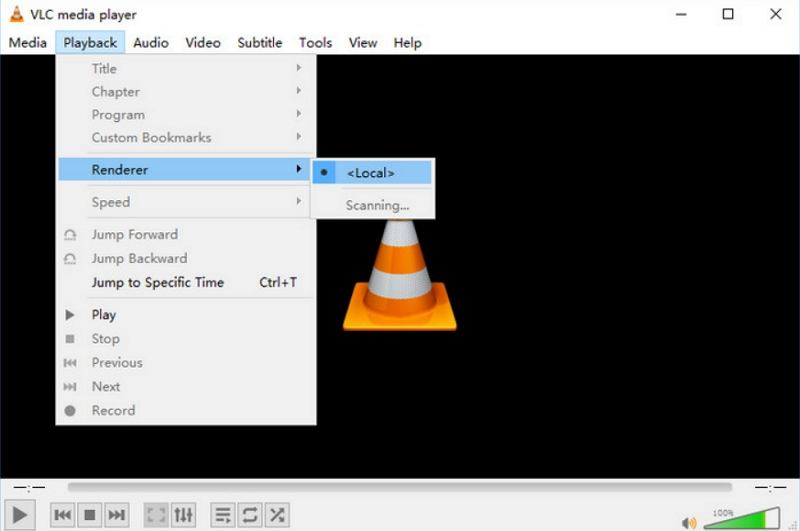Click the elapsed time label at left
Screen dimensions: 800x531
pyautogui.click(x=29, y=488)
